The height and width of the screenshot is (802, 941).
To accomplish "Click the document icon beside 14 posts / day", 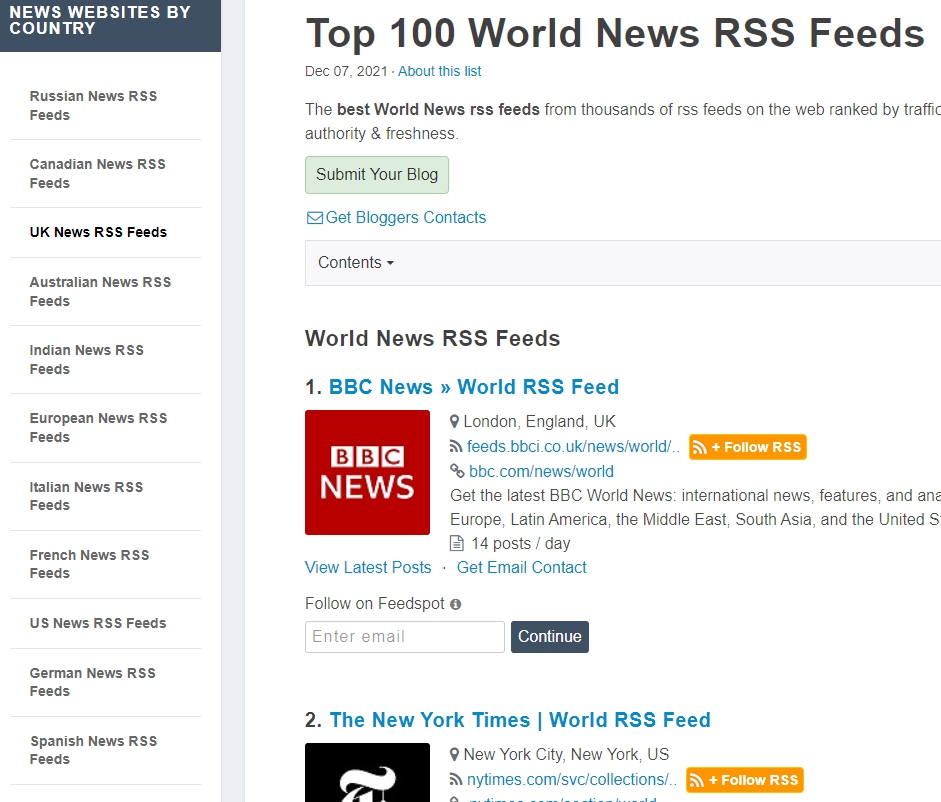I will pos(457,543).
